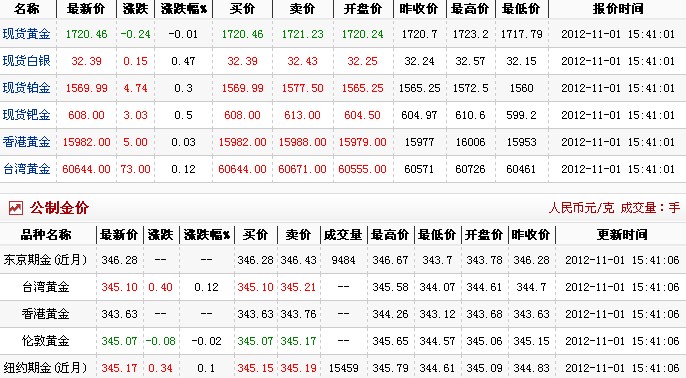Screen dimensions: 686x378
Task: Select the 东京期金(近月) row name
Action: coord(46,260)
